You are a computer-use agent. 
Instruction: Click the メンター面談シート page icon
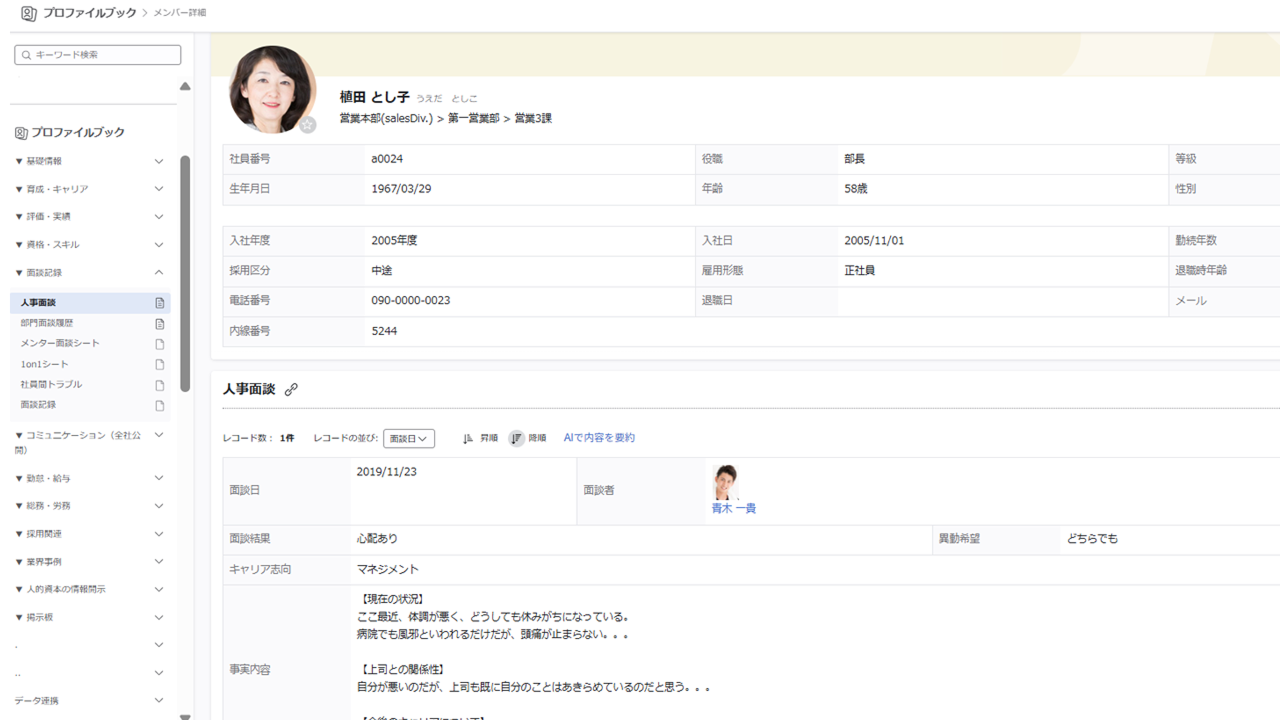click(159, 343)
